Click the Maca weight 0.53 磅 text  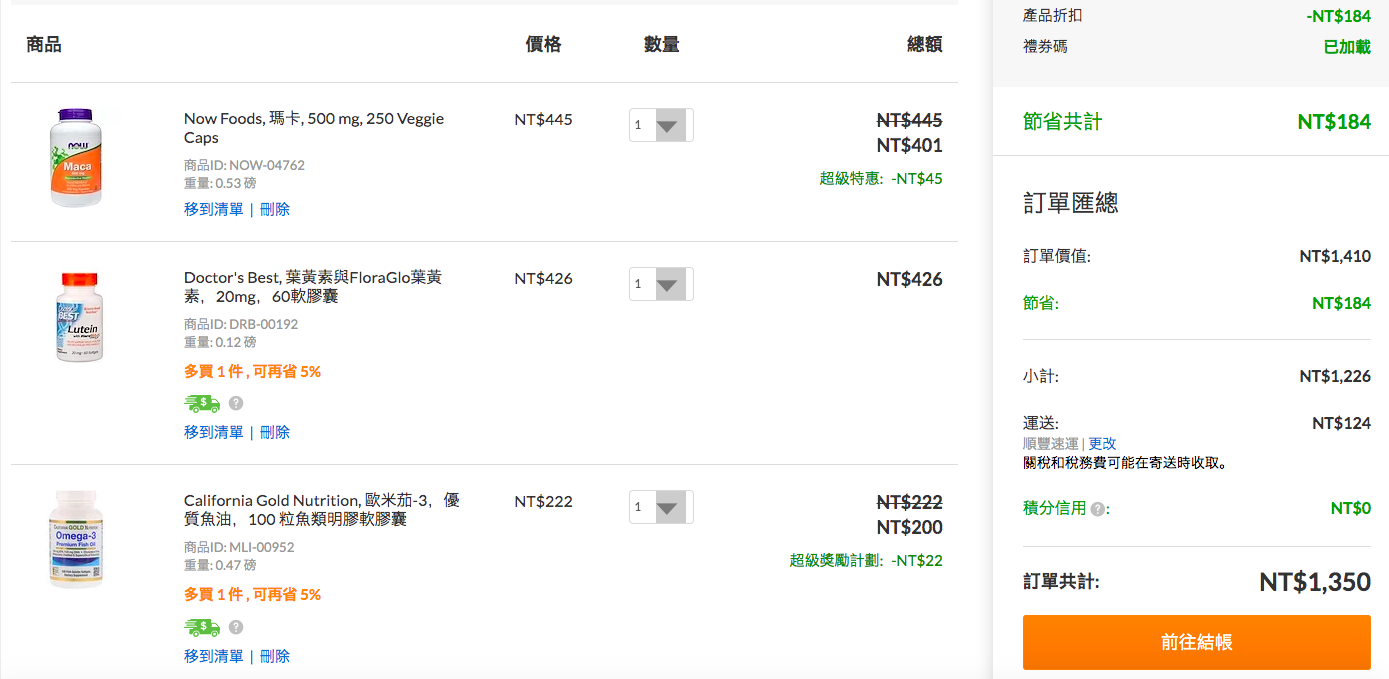(220, 183)
